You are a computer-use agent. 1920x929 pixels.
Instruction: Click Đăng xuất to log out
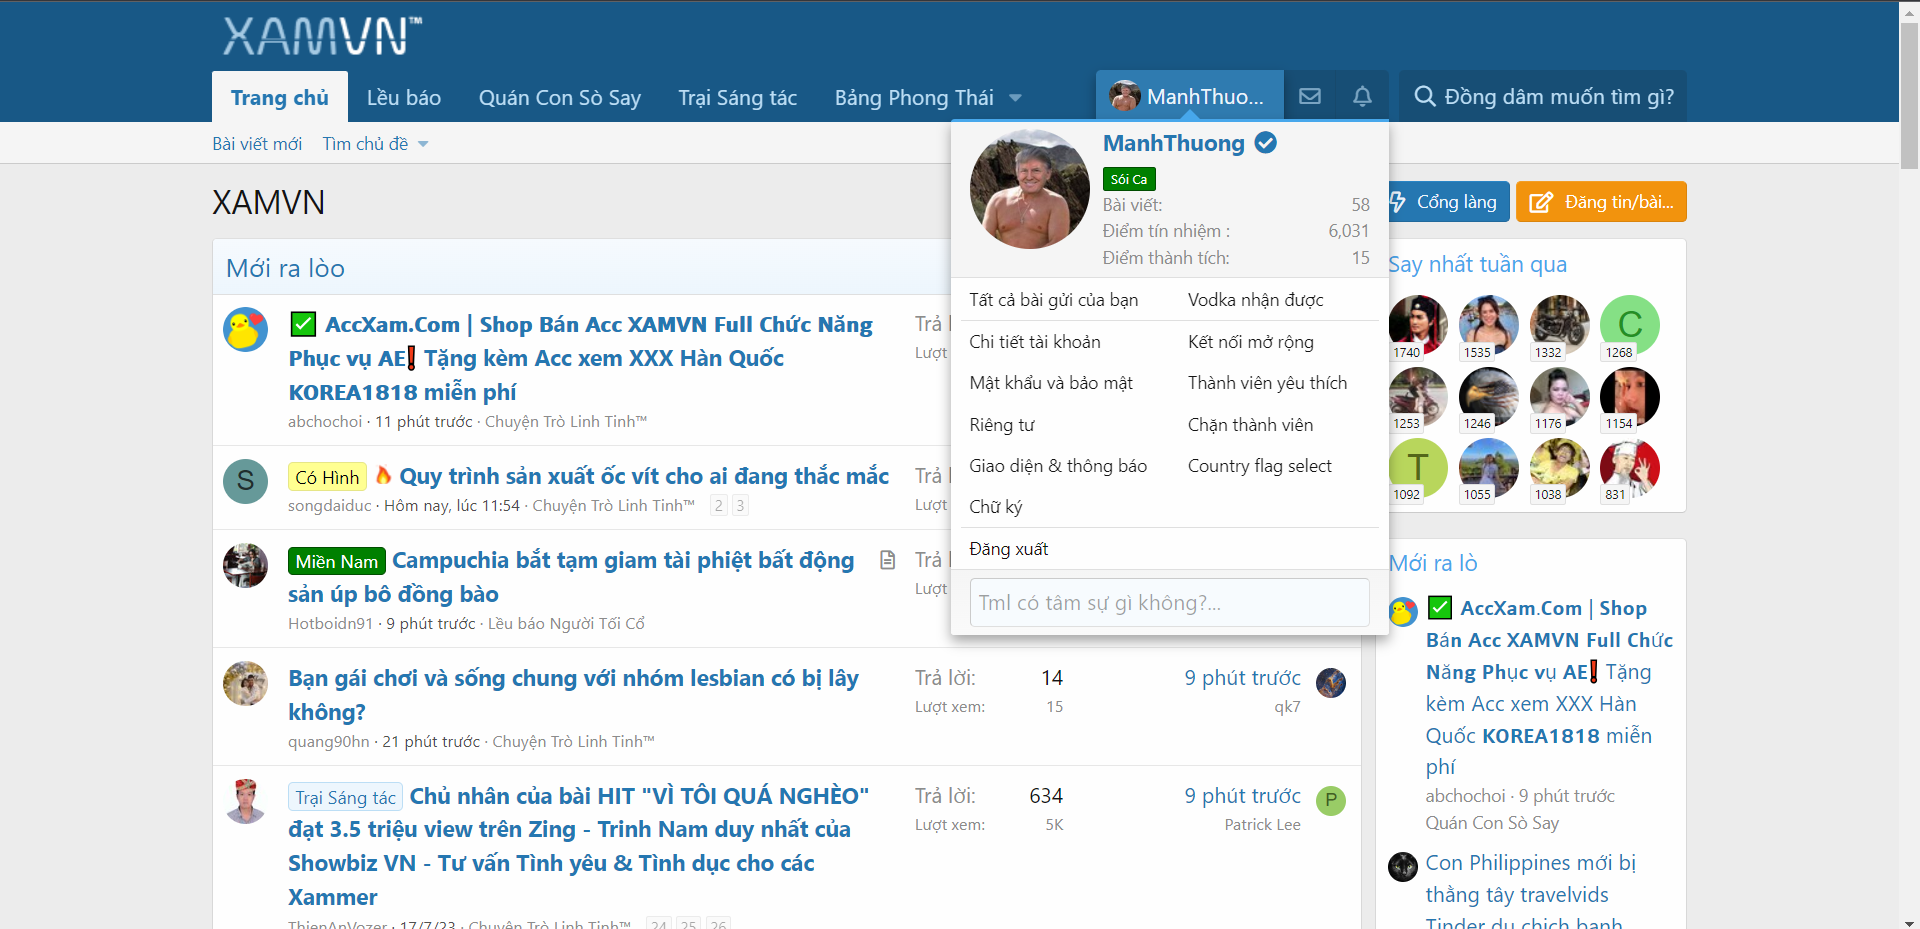pyautogui.click(x=1008, y=549)
